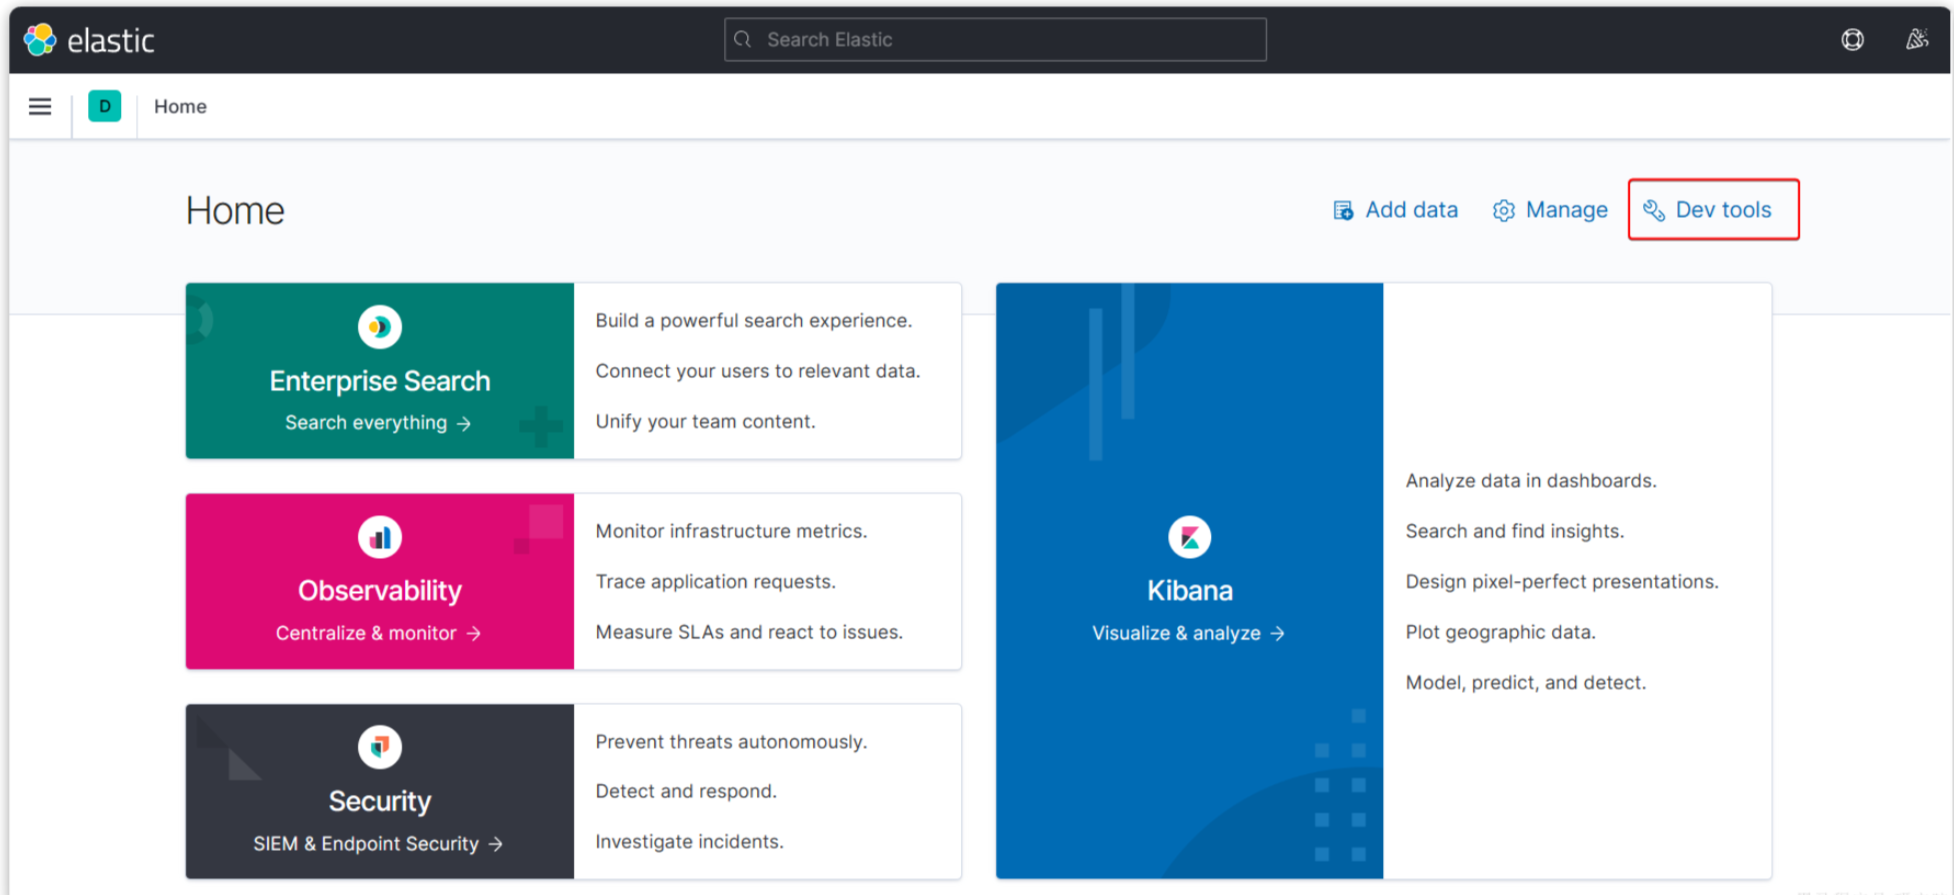Click the Dev tools wrench icon
The width and height of the screenshot is (1954, 895).
(1654, 210)
